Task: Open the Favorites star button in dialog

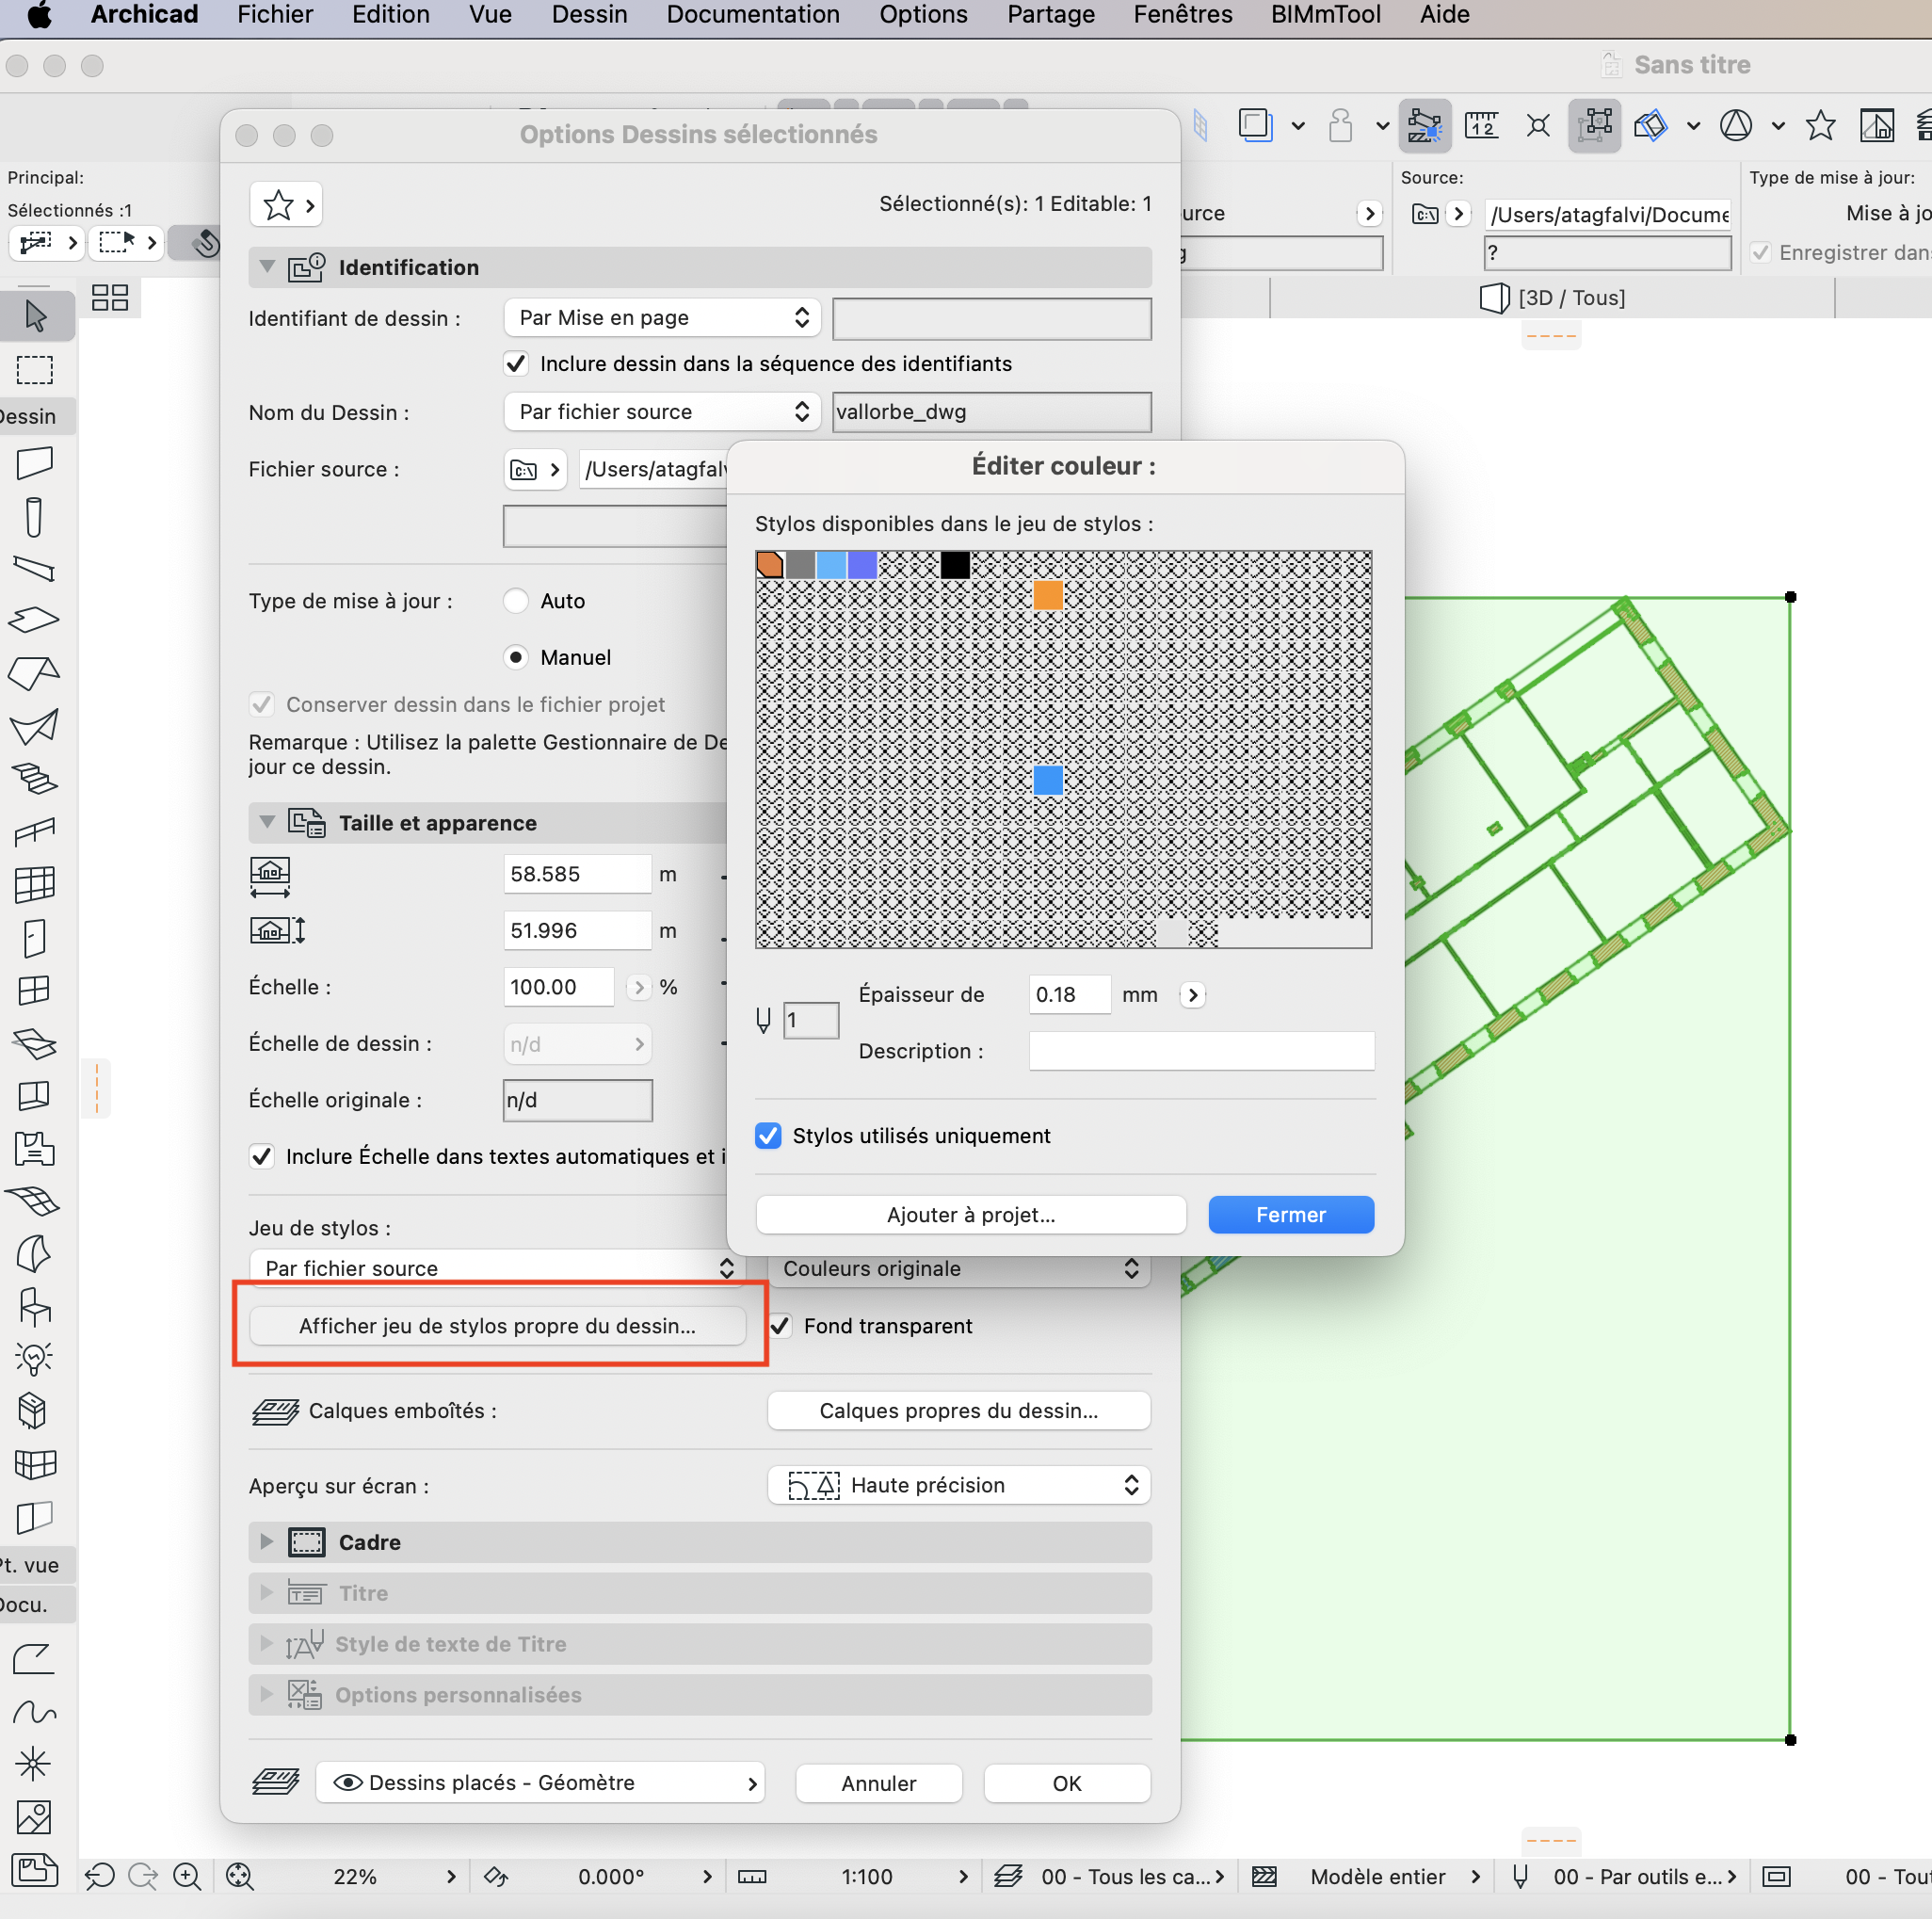Action: point(286,205)
